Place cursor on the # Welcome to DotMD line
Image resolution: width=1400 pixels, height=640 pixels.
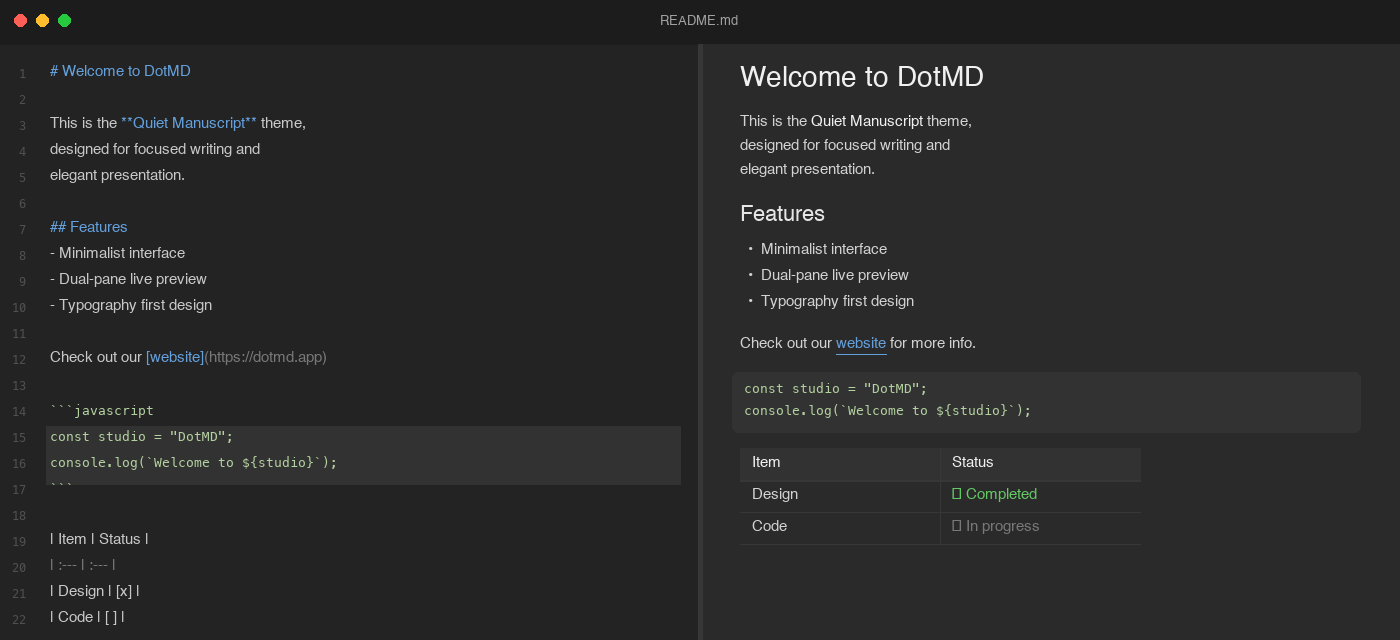[120, 71]
